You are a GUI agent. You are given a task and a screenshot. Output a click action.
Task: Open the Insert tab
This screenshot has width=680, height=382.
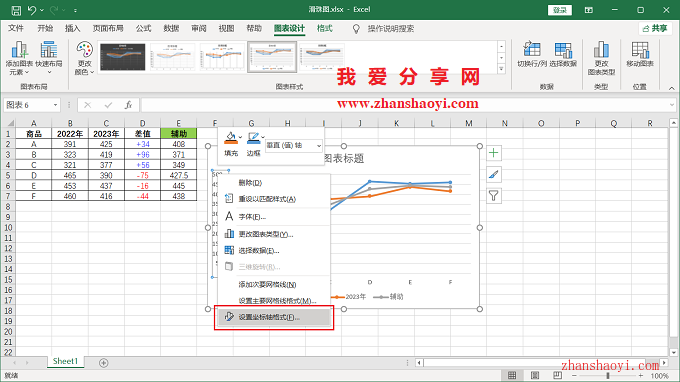pos(72,29)
